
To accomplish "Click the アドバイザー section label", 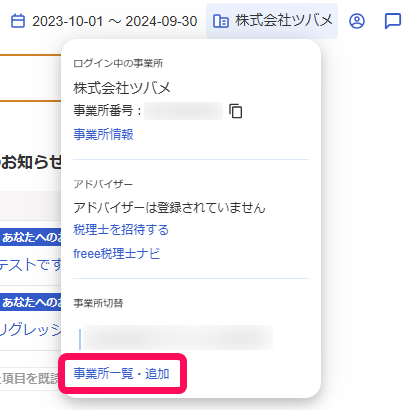I will [x=103, y=184].
